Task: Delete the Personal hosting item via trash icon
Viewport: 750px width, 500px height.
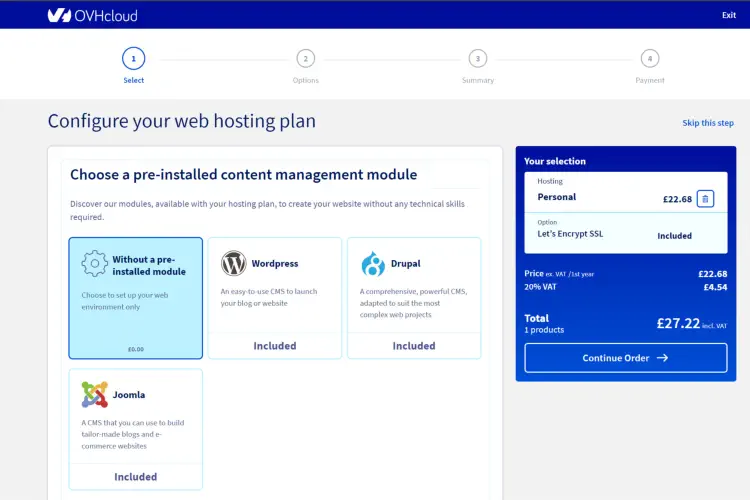Action: pyautogui.click(x=705, y=199)
